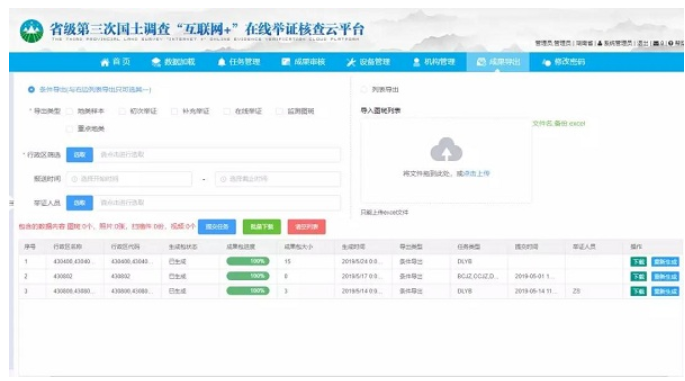Click the cloud upload icon

coord(446,149)
